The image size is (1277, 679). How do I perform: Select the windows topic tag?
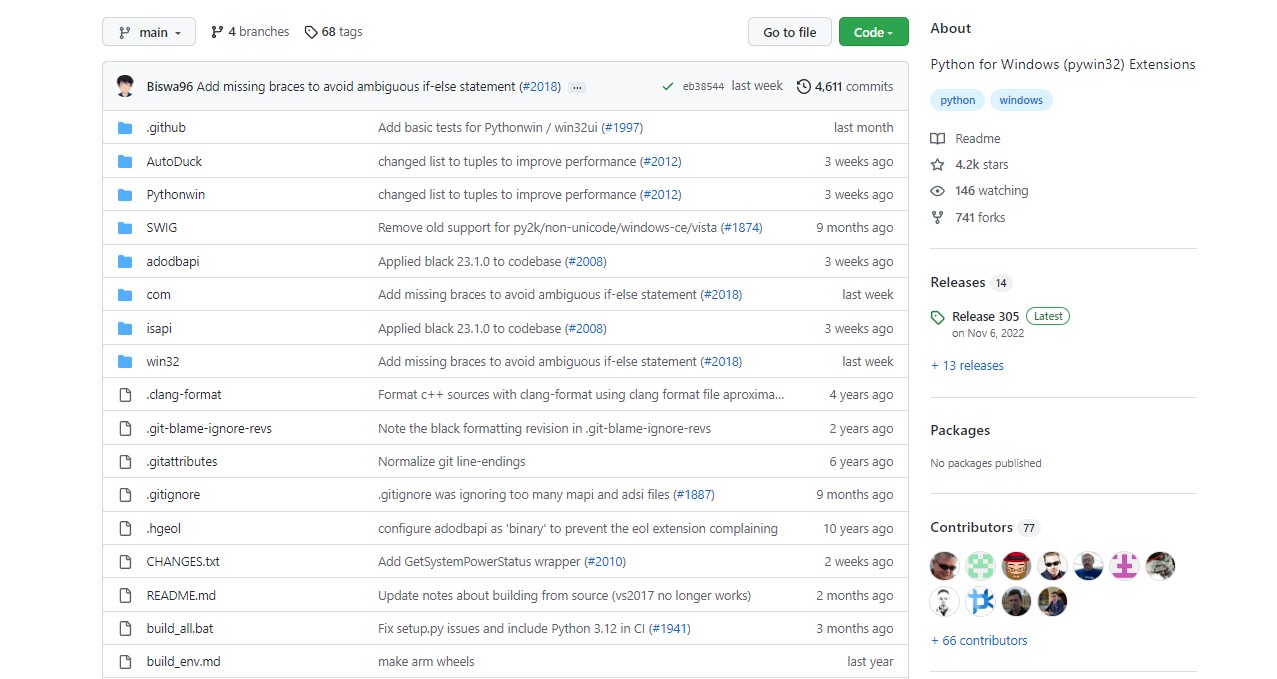pos(1020,100)
